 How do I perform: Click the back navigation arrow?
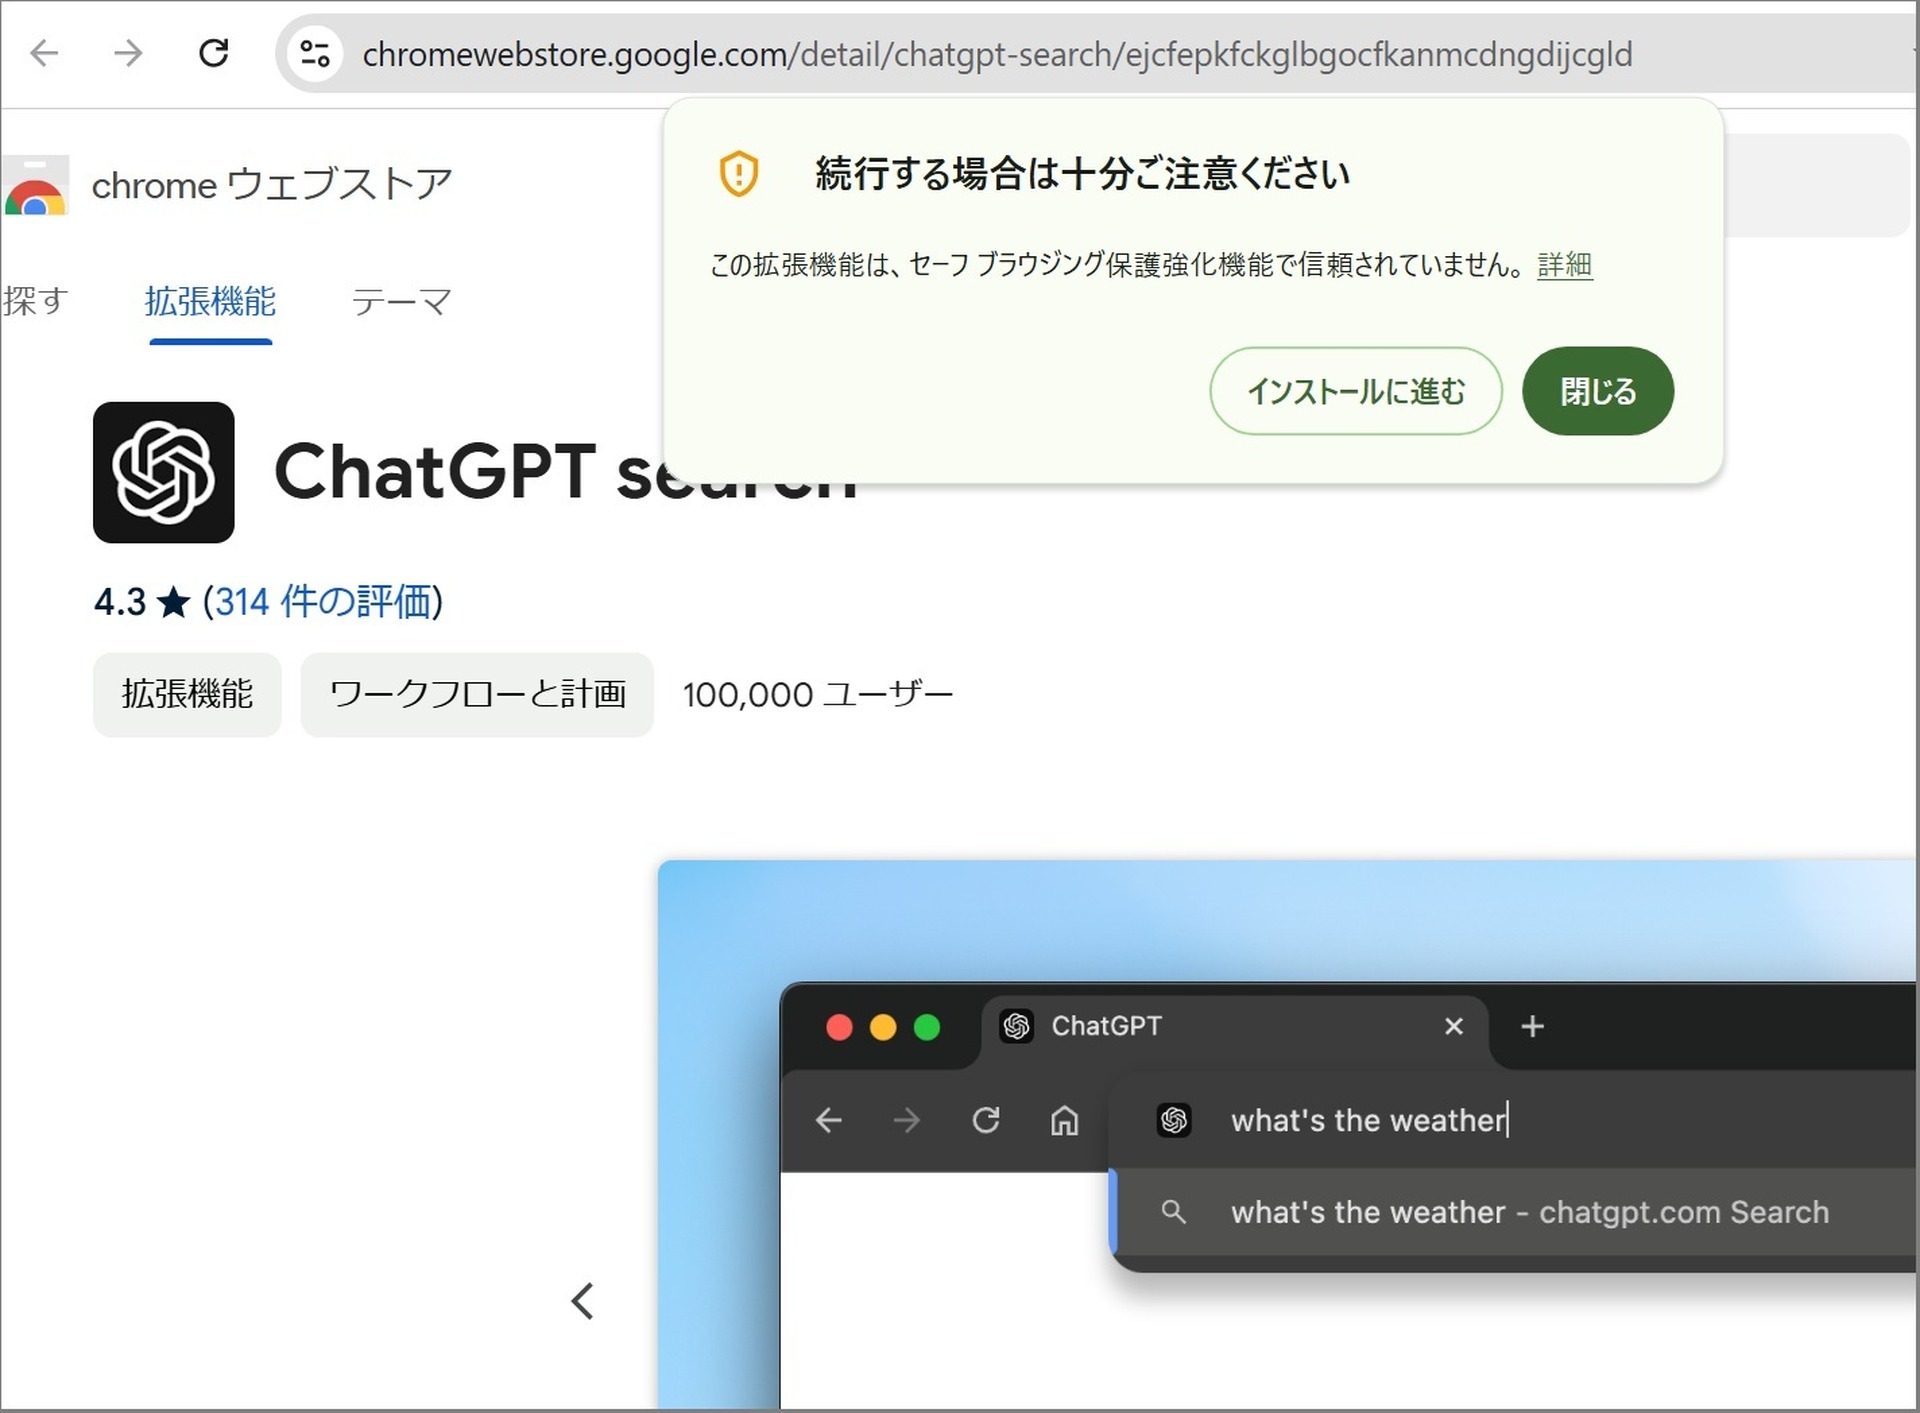(x=44, y=53)
